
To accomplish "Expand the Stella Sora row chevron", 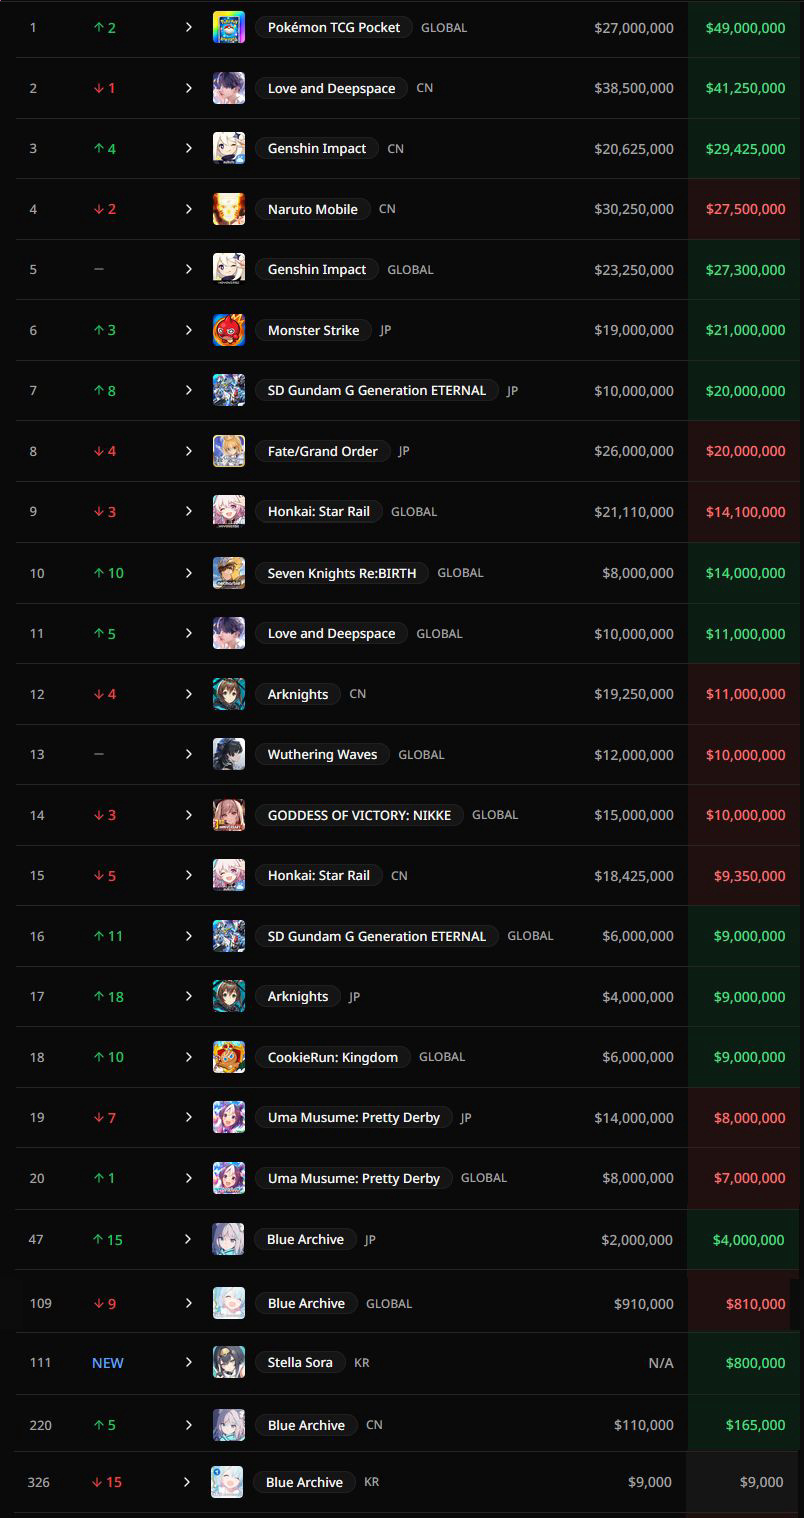I will 188,1362.
